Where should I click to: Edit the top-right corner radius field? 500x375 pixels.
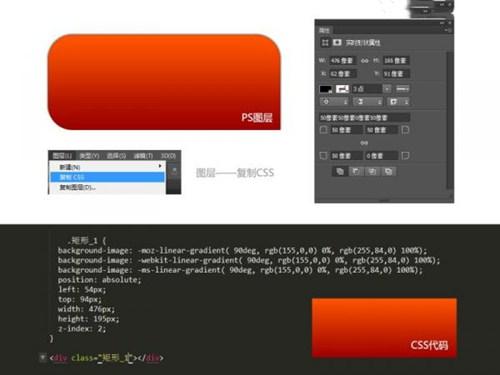[381, 130]
